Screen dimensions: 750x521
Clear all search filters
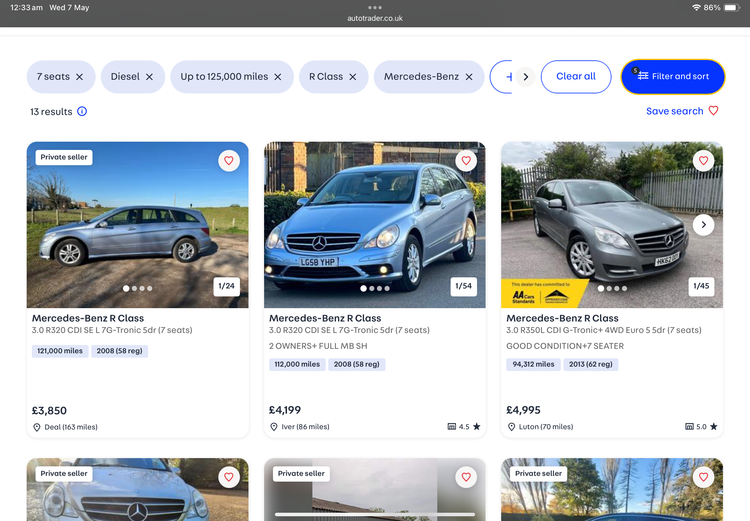(576, 77)
